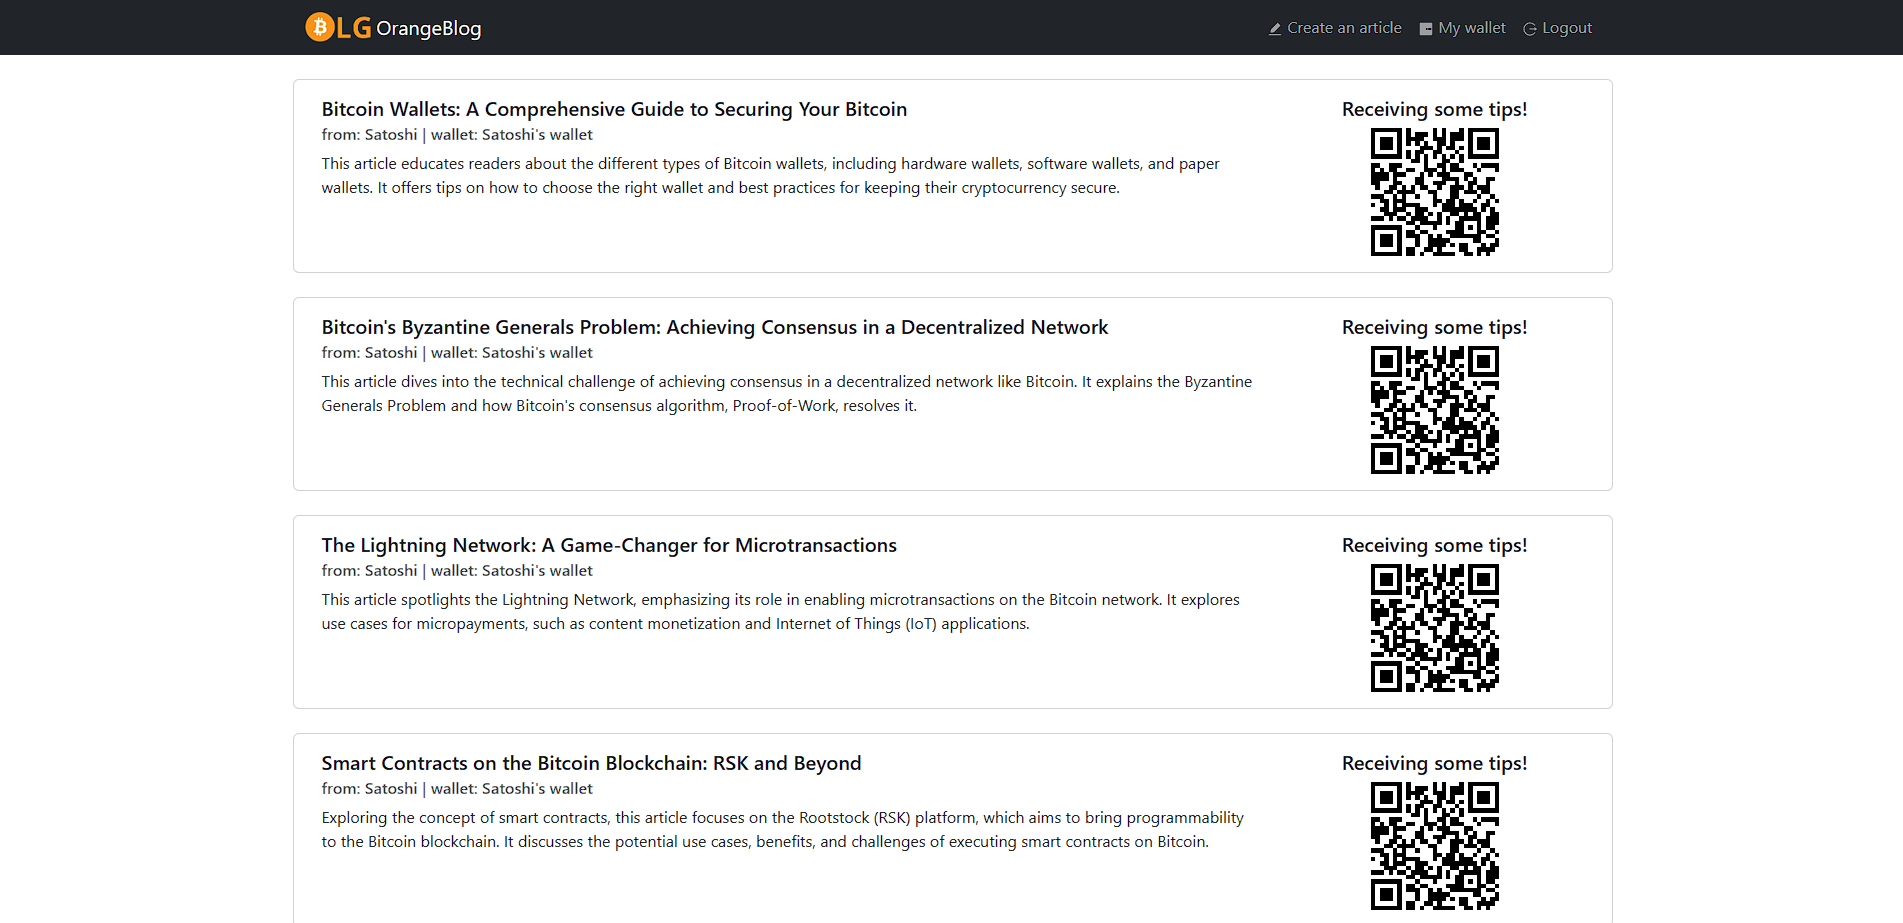Click the pencil icon beside Create an article
The image size is (1903, 923).
[1275, 29]
